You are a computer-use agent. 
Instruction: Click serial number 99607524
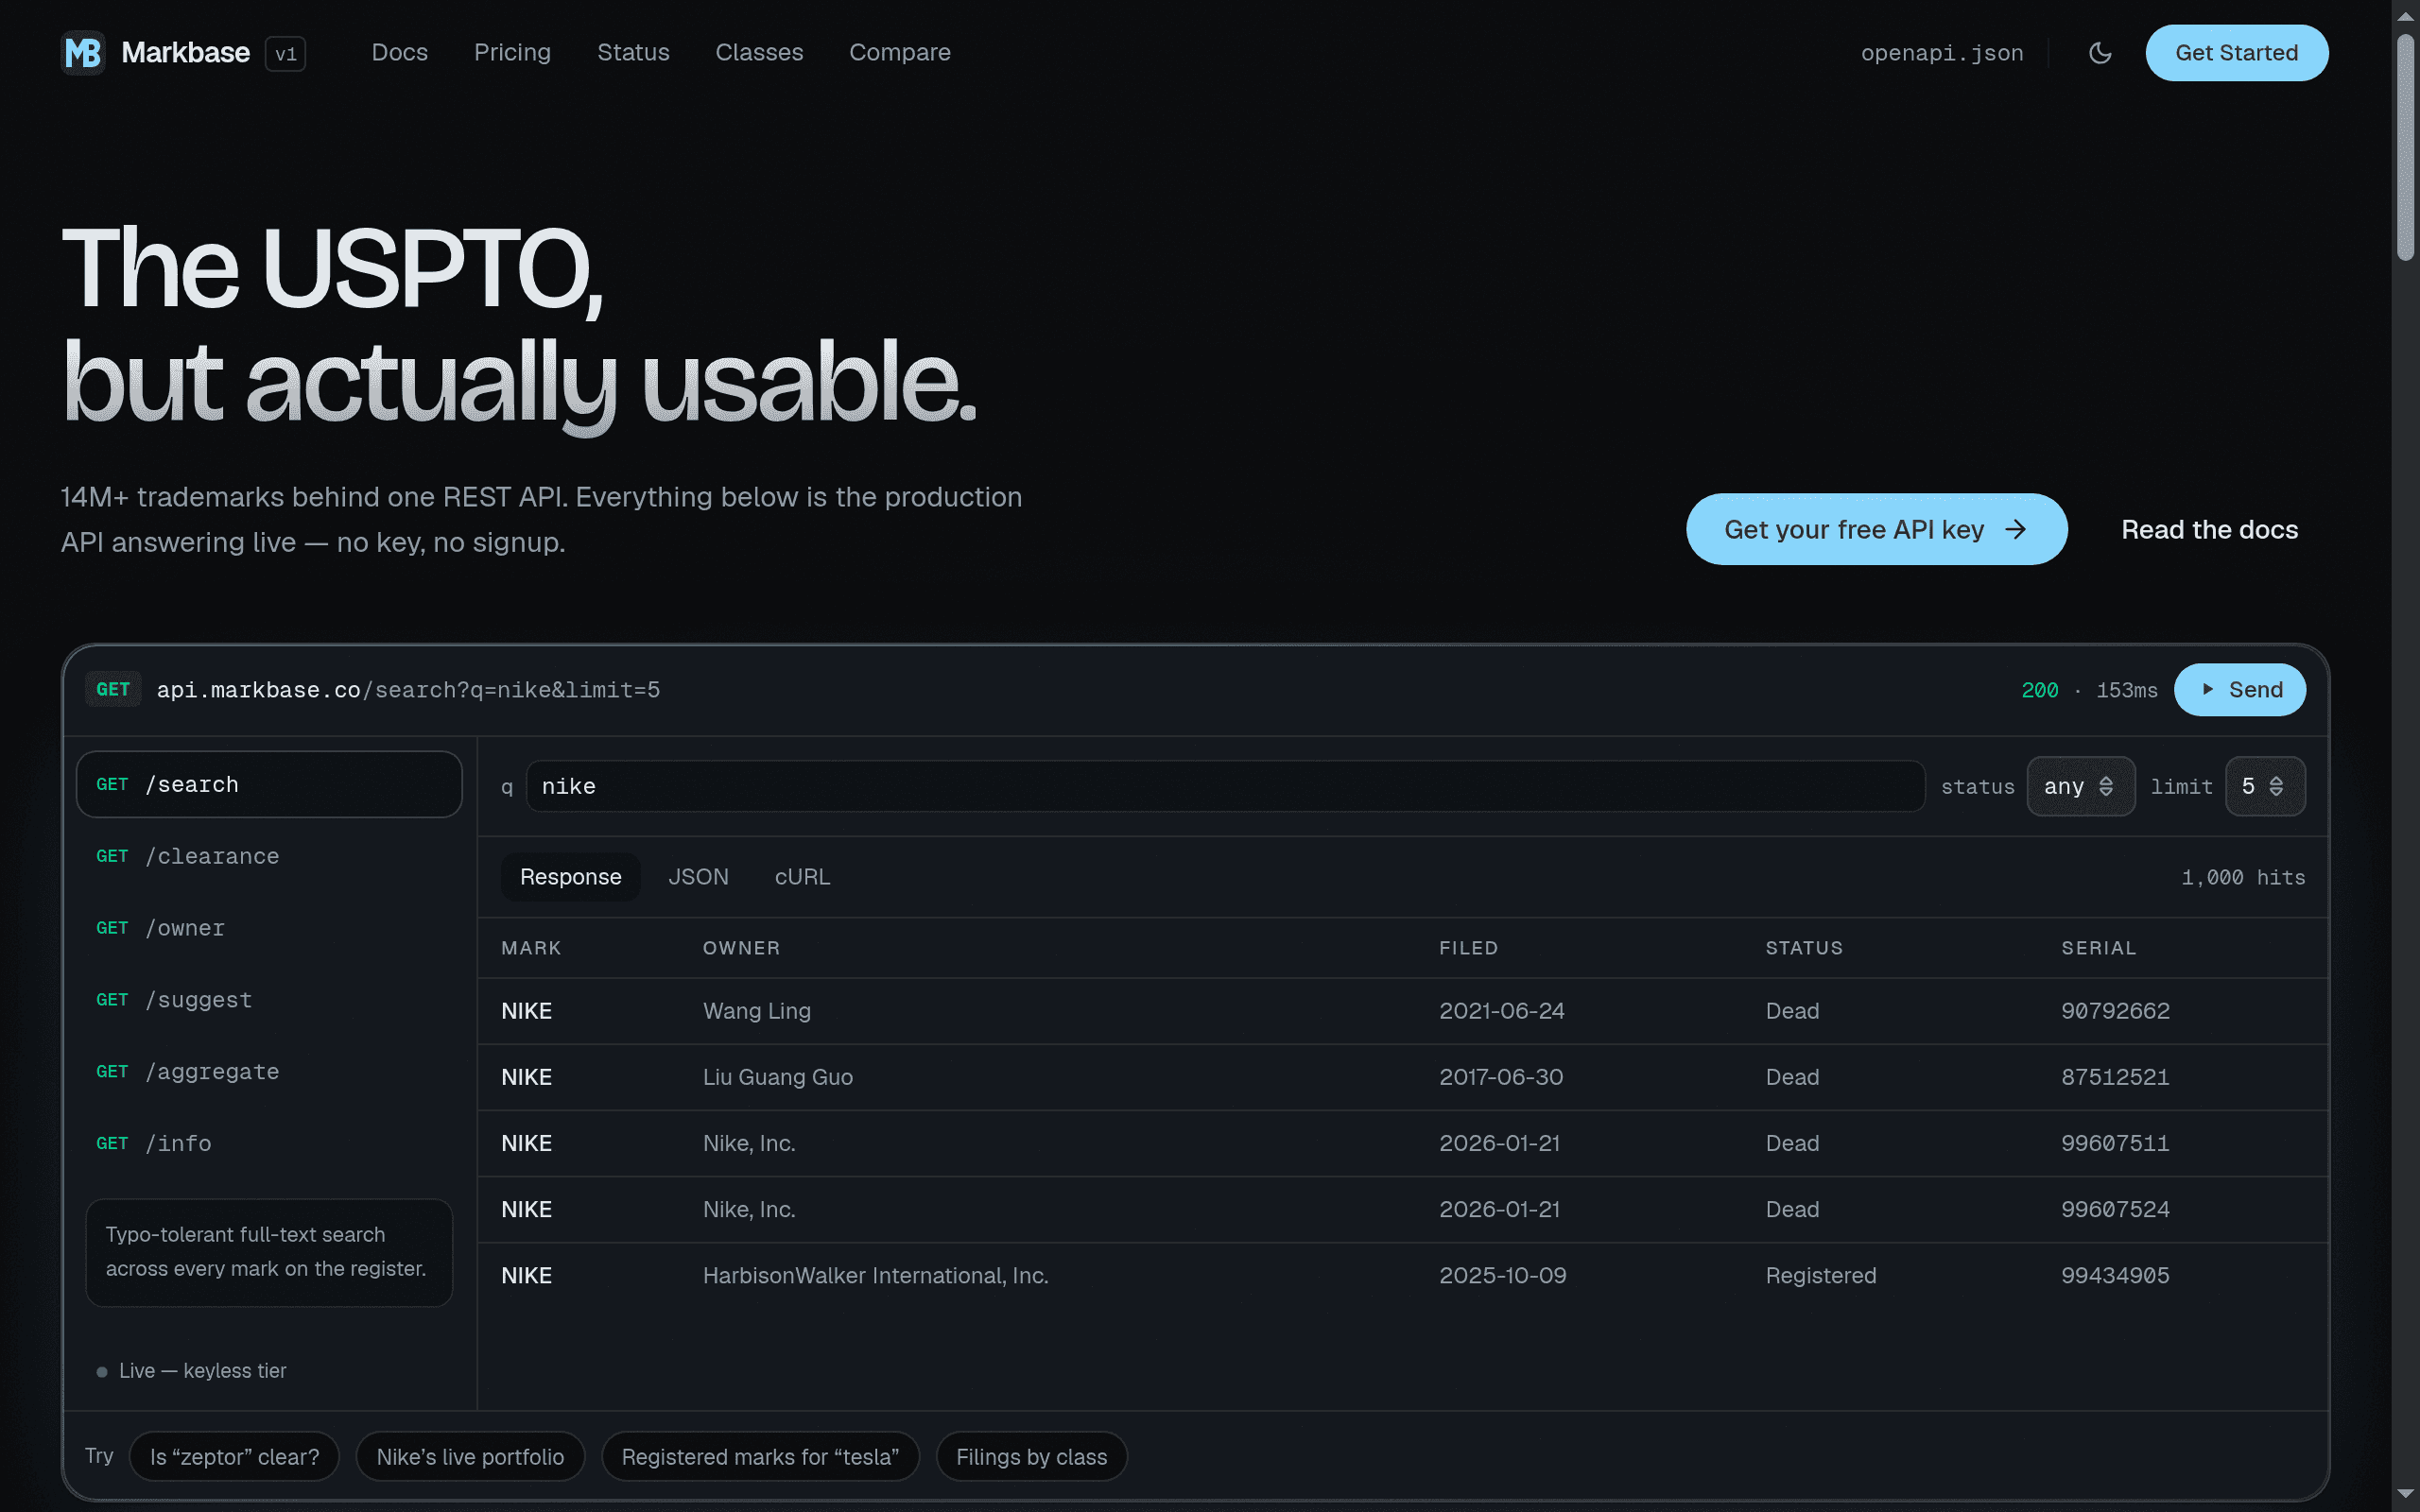(2115, 1209)
